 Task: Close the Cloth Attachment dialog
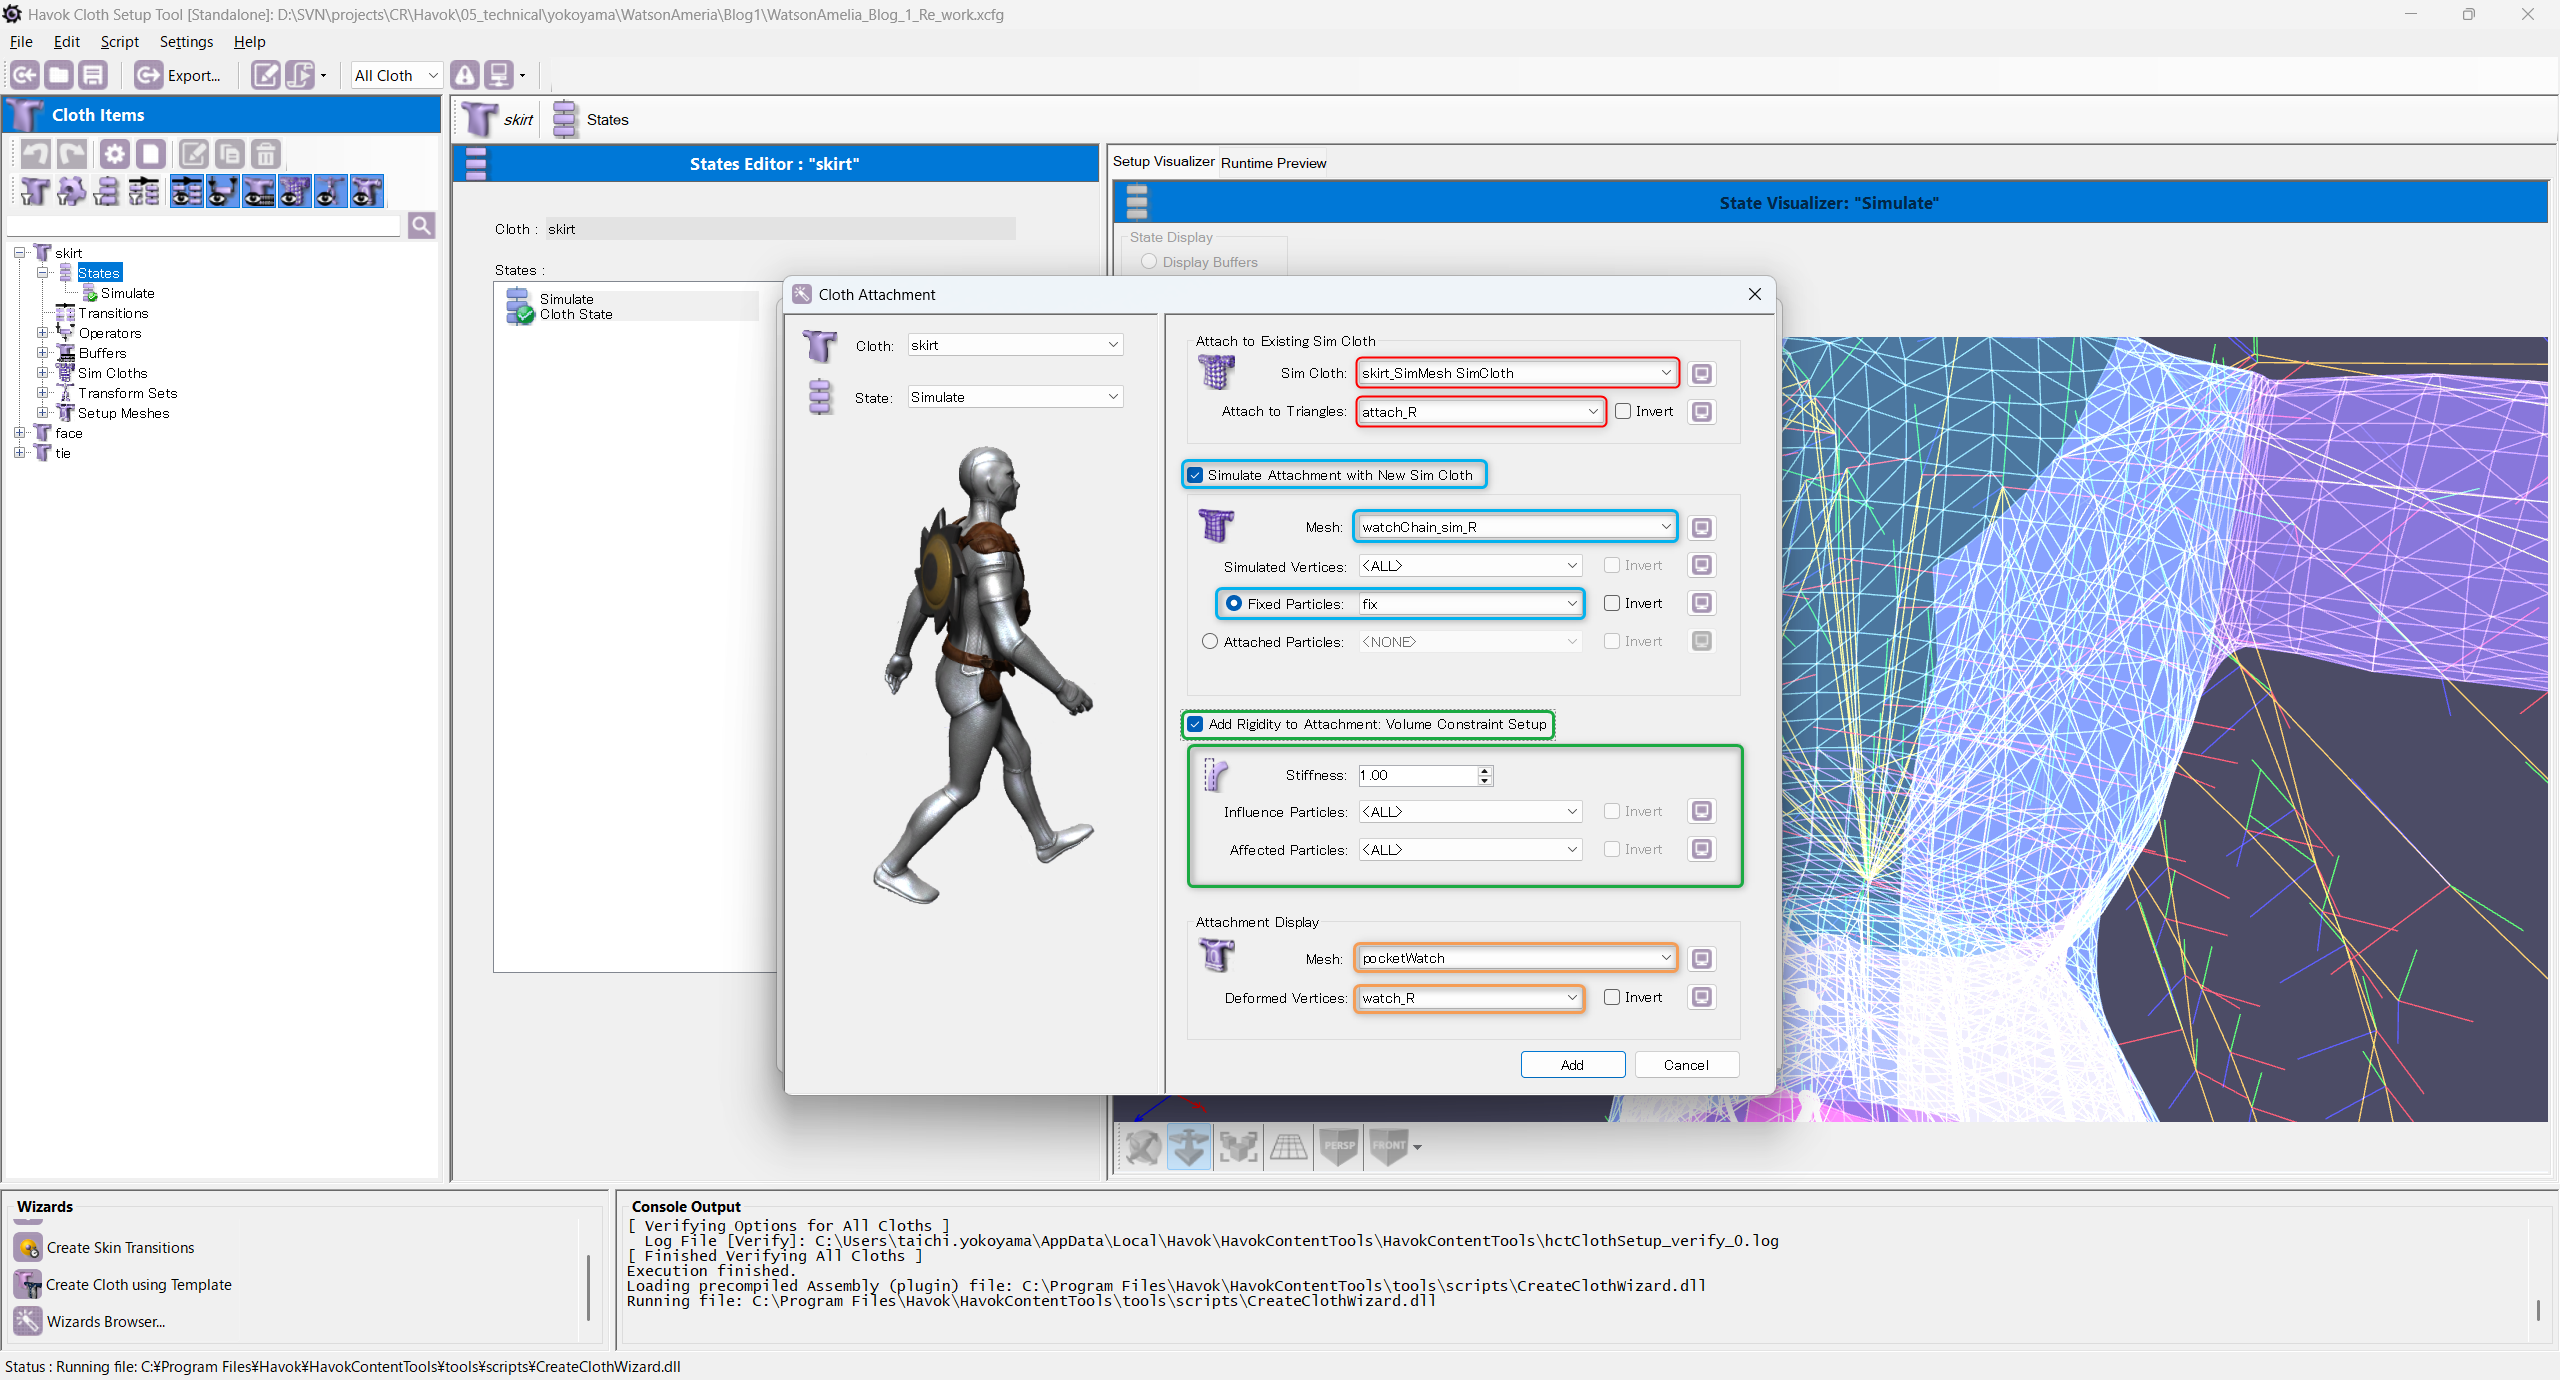pyautogui.click(x=1754, y=294)
